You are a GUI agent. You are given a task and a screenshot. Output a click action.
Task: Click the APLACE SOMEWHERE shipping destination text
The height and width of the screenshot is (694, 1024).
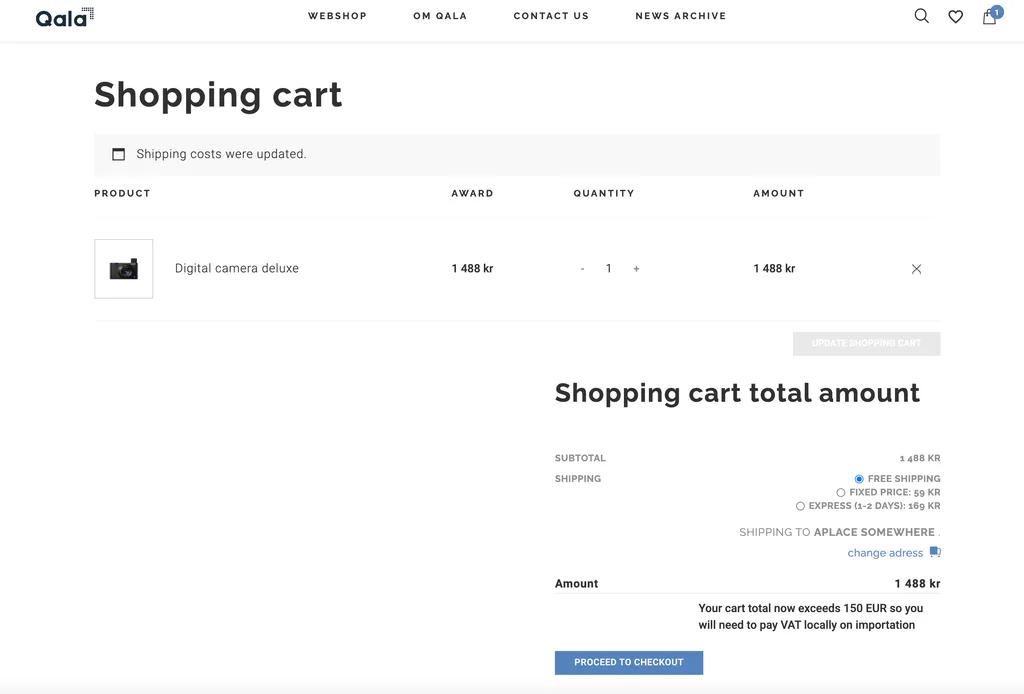874,532
